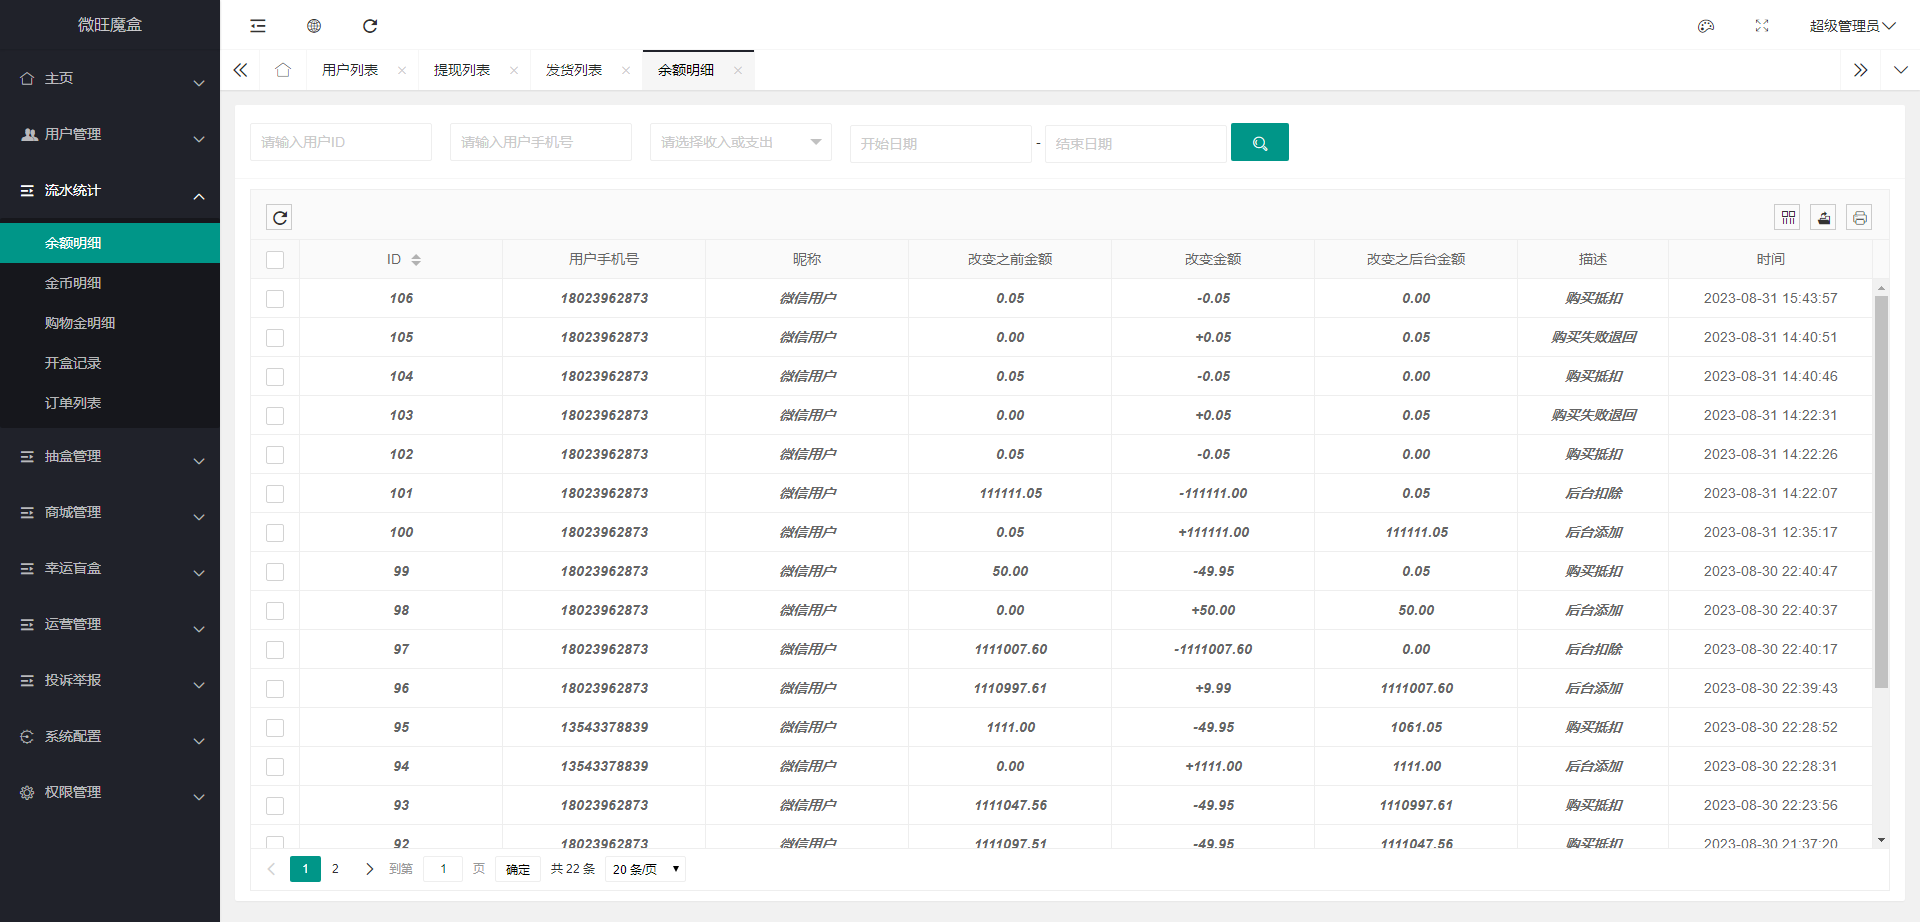This screenshot has width=1920, height=922.
Task: Open 订单列表 in the sidebar
Action: pos(110,403)
